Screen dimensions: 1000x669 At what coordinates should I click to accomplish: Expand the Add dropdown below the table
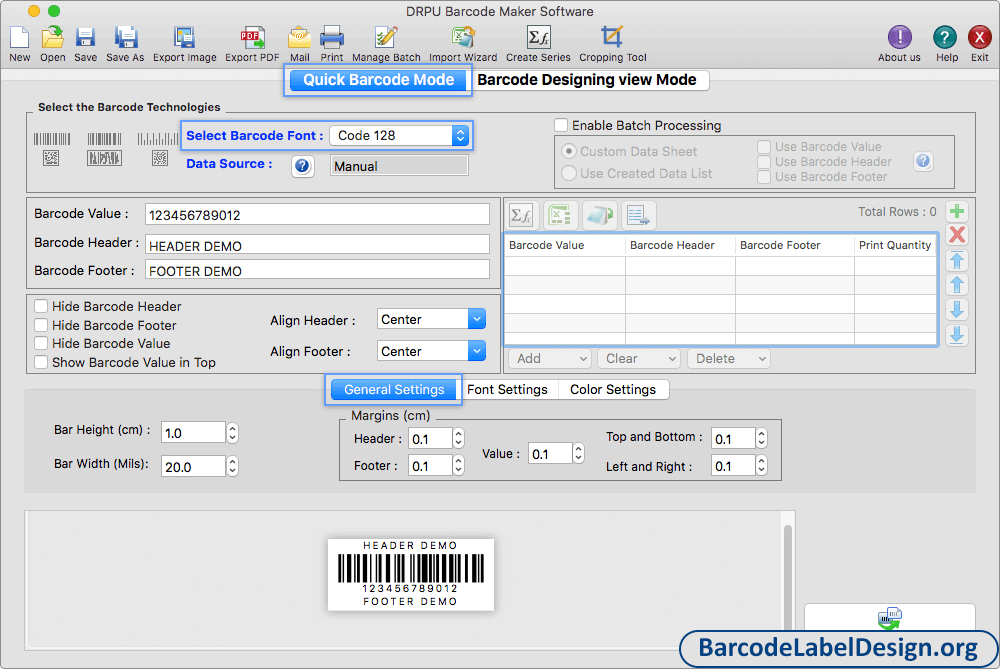point(550,358)
